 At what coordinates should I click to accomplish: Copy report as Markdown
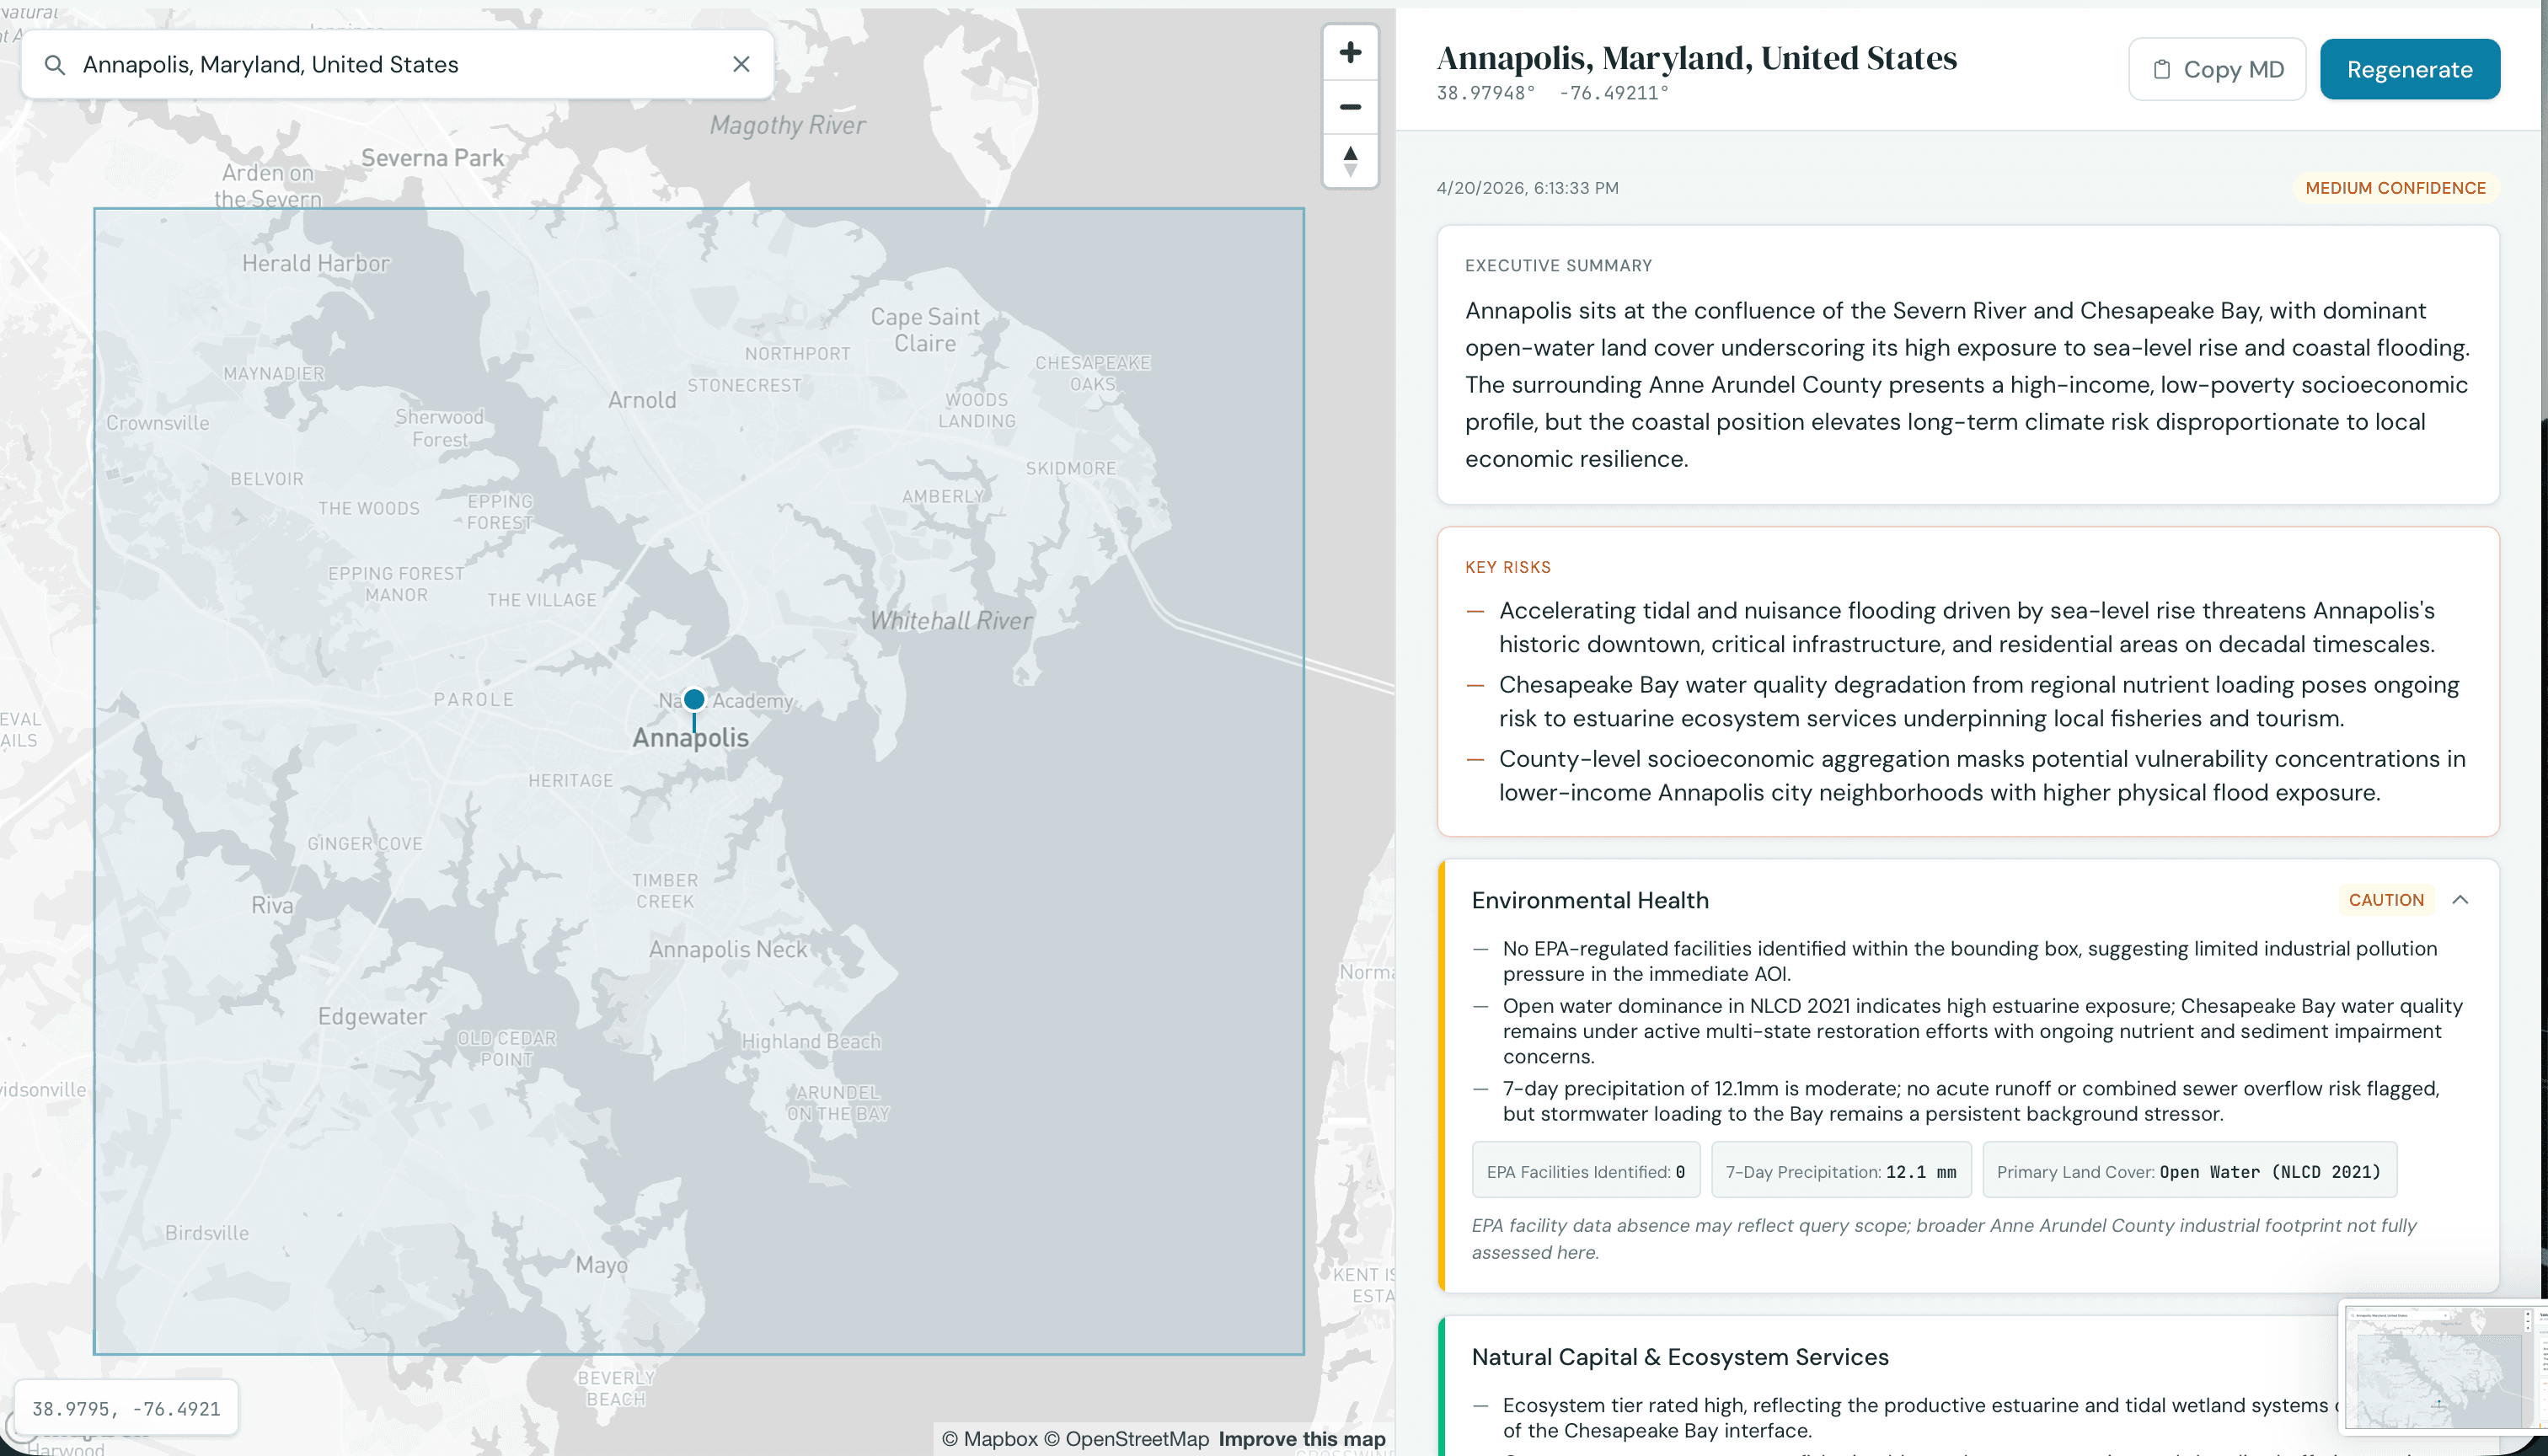click(2217, 69)
